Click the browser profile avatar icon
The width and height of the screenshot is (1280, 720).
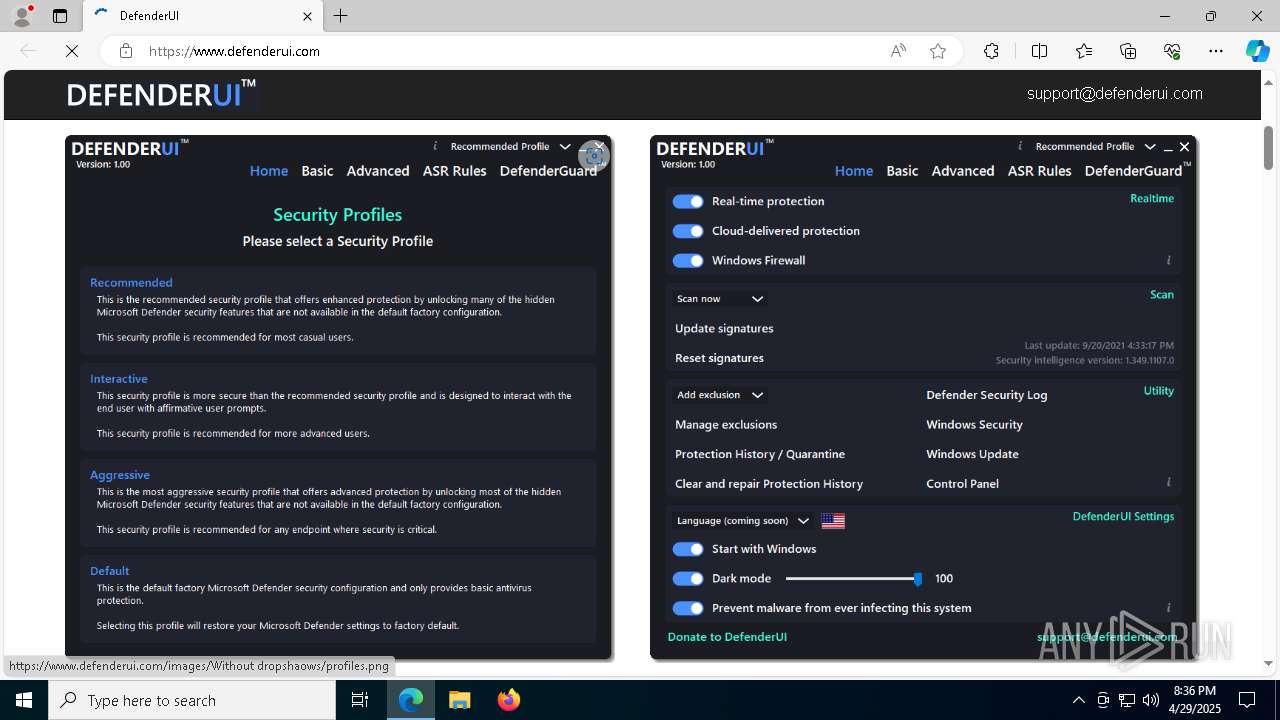pos(22,16)
